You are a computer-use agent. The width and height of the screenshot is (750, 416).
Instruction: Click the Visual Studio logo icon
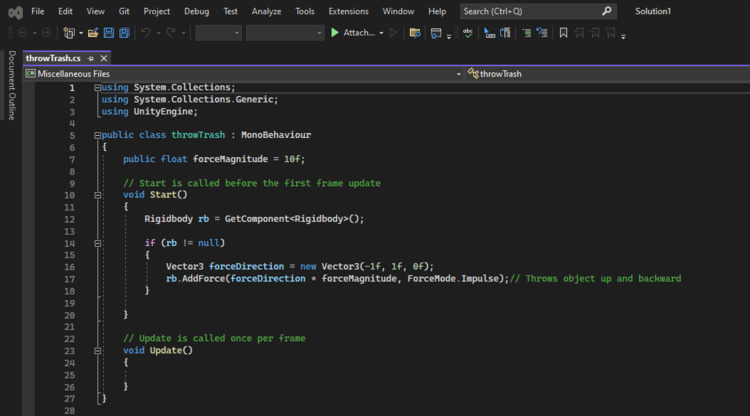[15, 12]
